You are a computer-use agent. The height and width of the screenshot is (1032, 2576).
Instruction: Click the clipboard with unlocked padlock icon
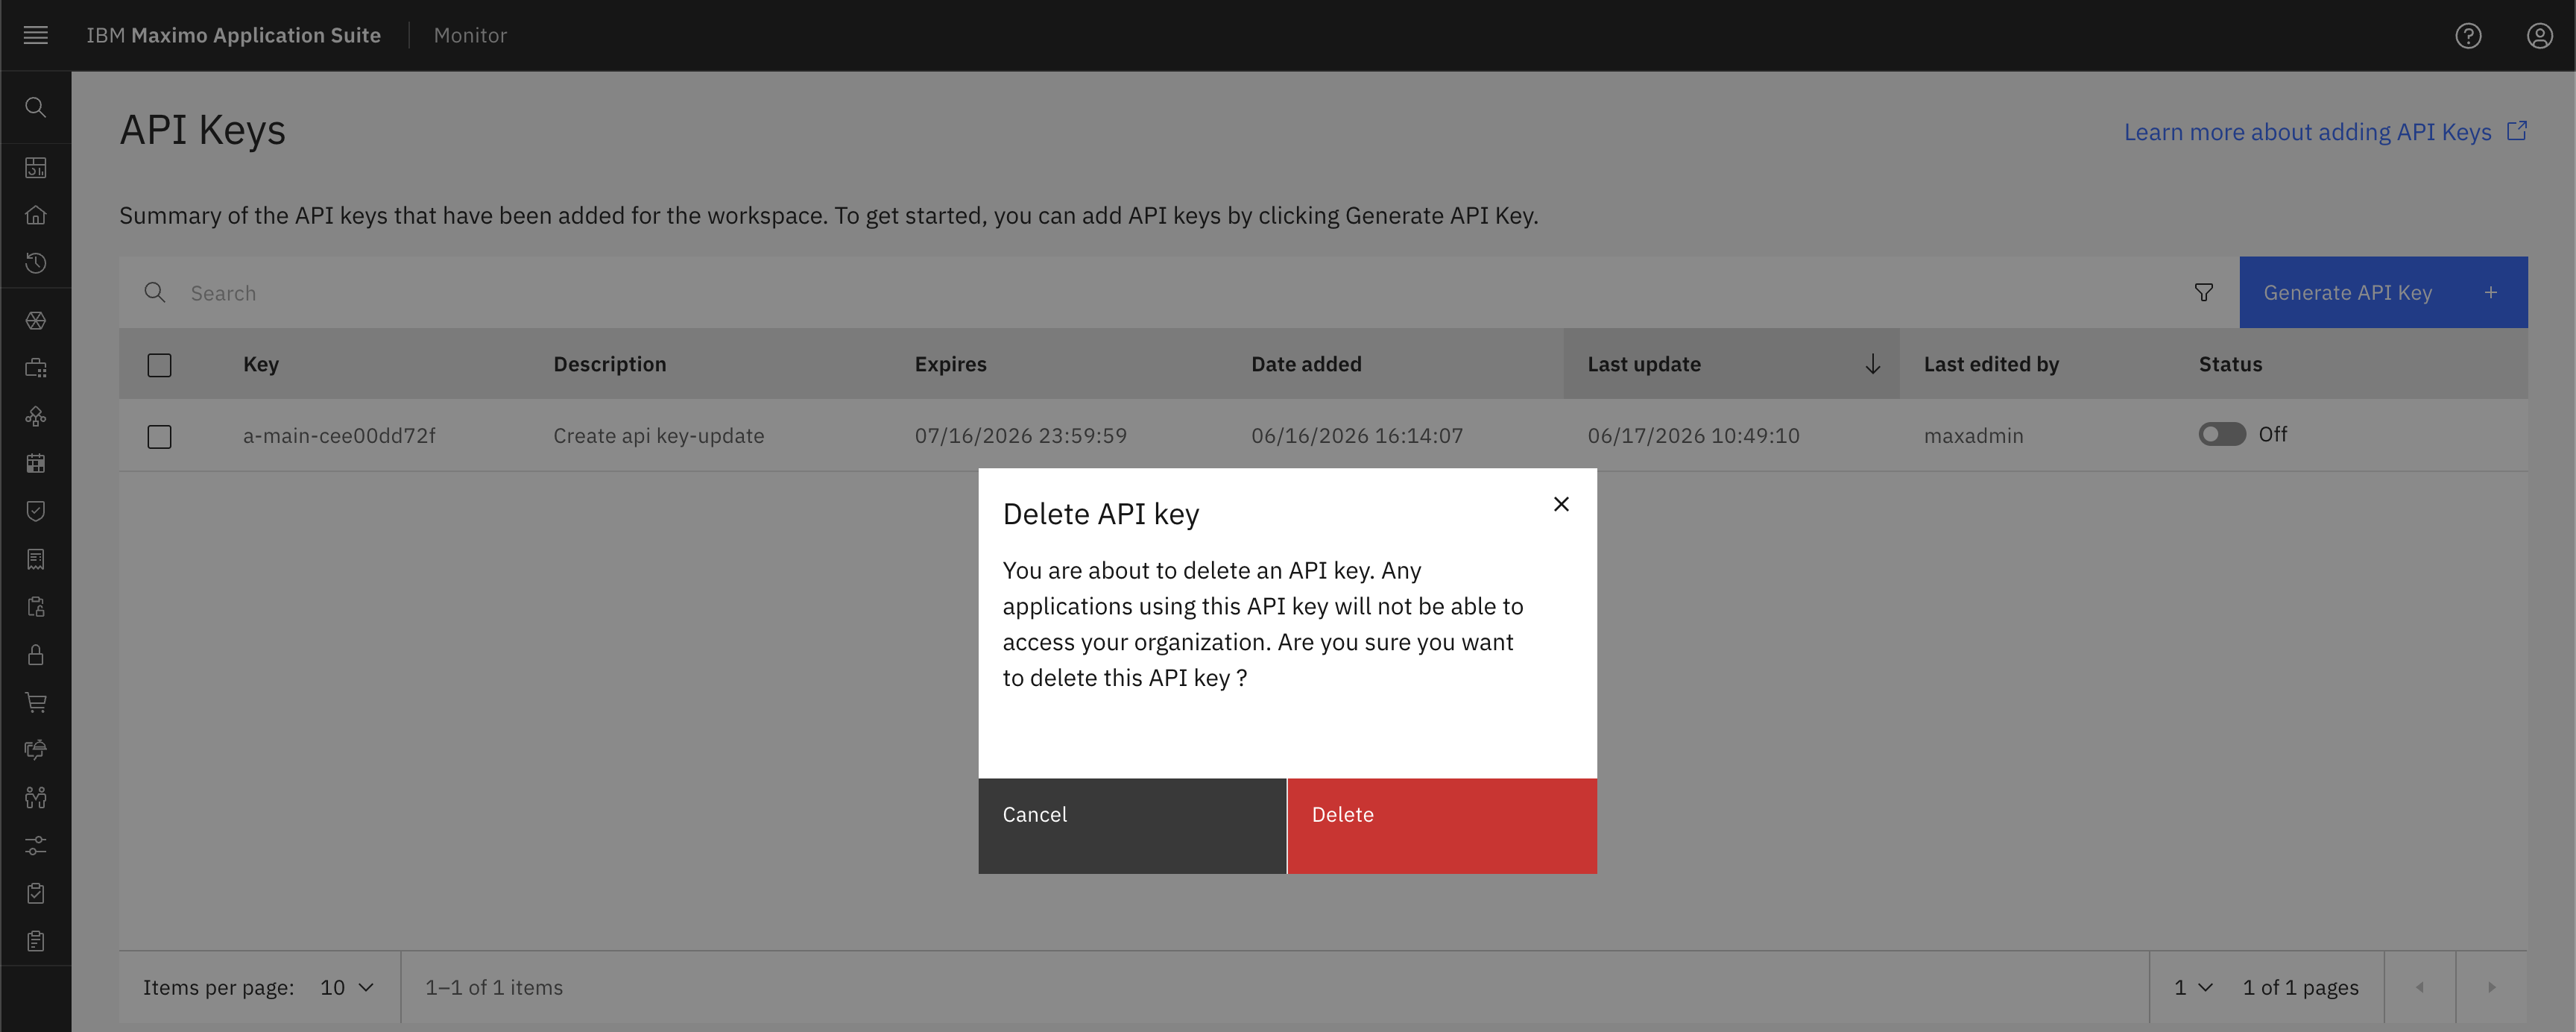point(35,607)
